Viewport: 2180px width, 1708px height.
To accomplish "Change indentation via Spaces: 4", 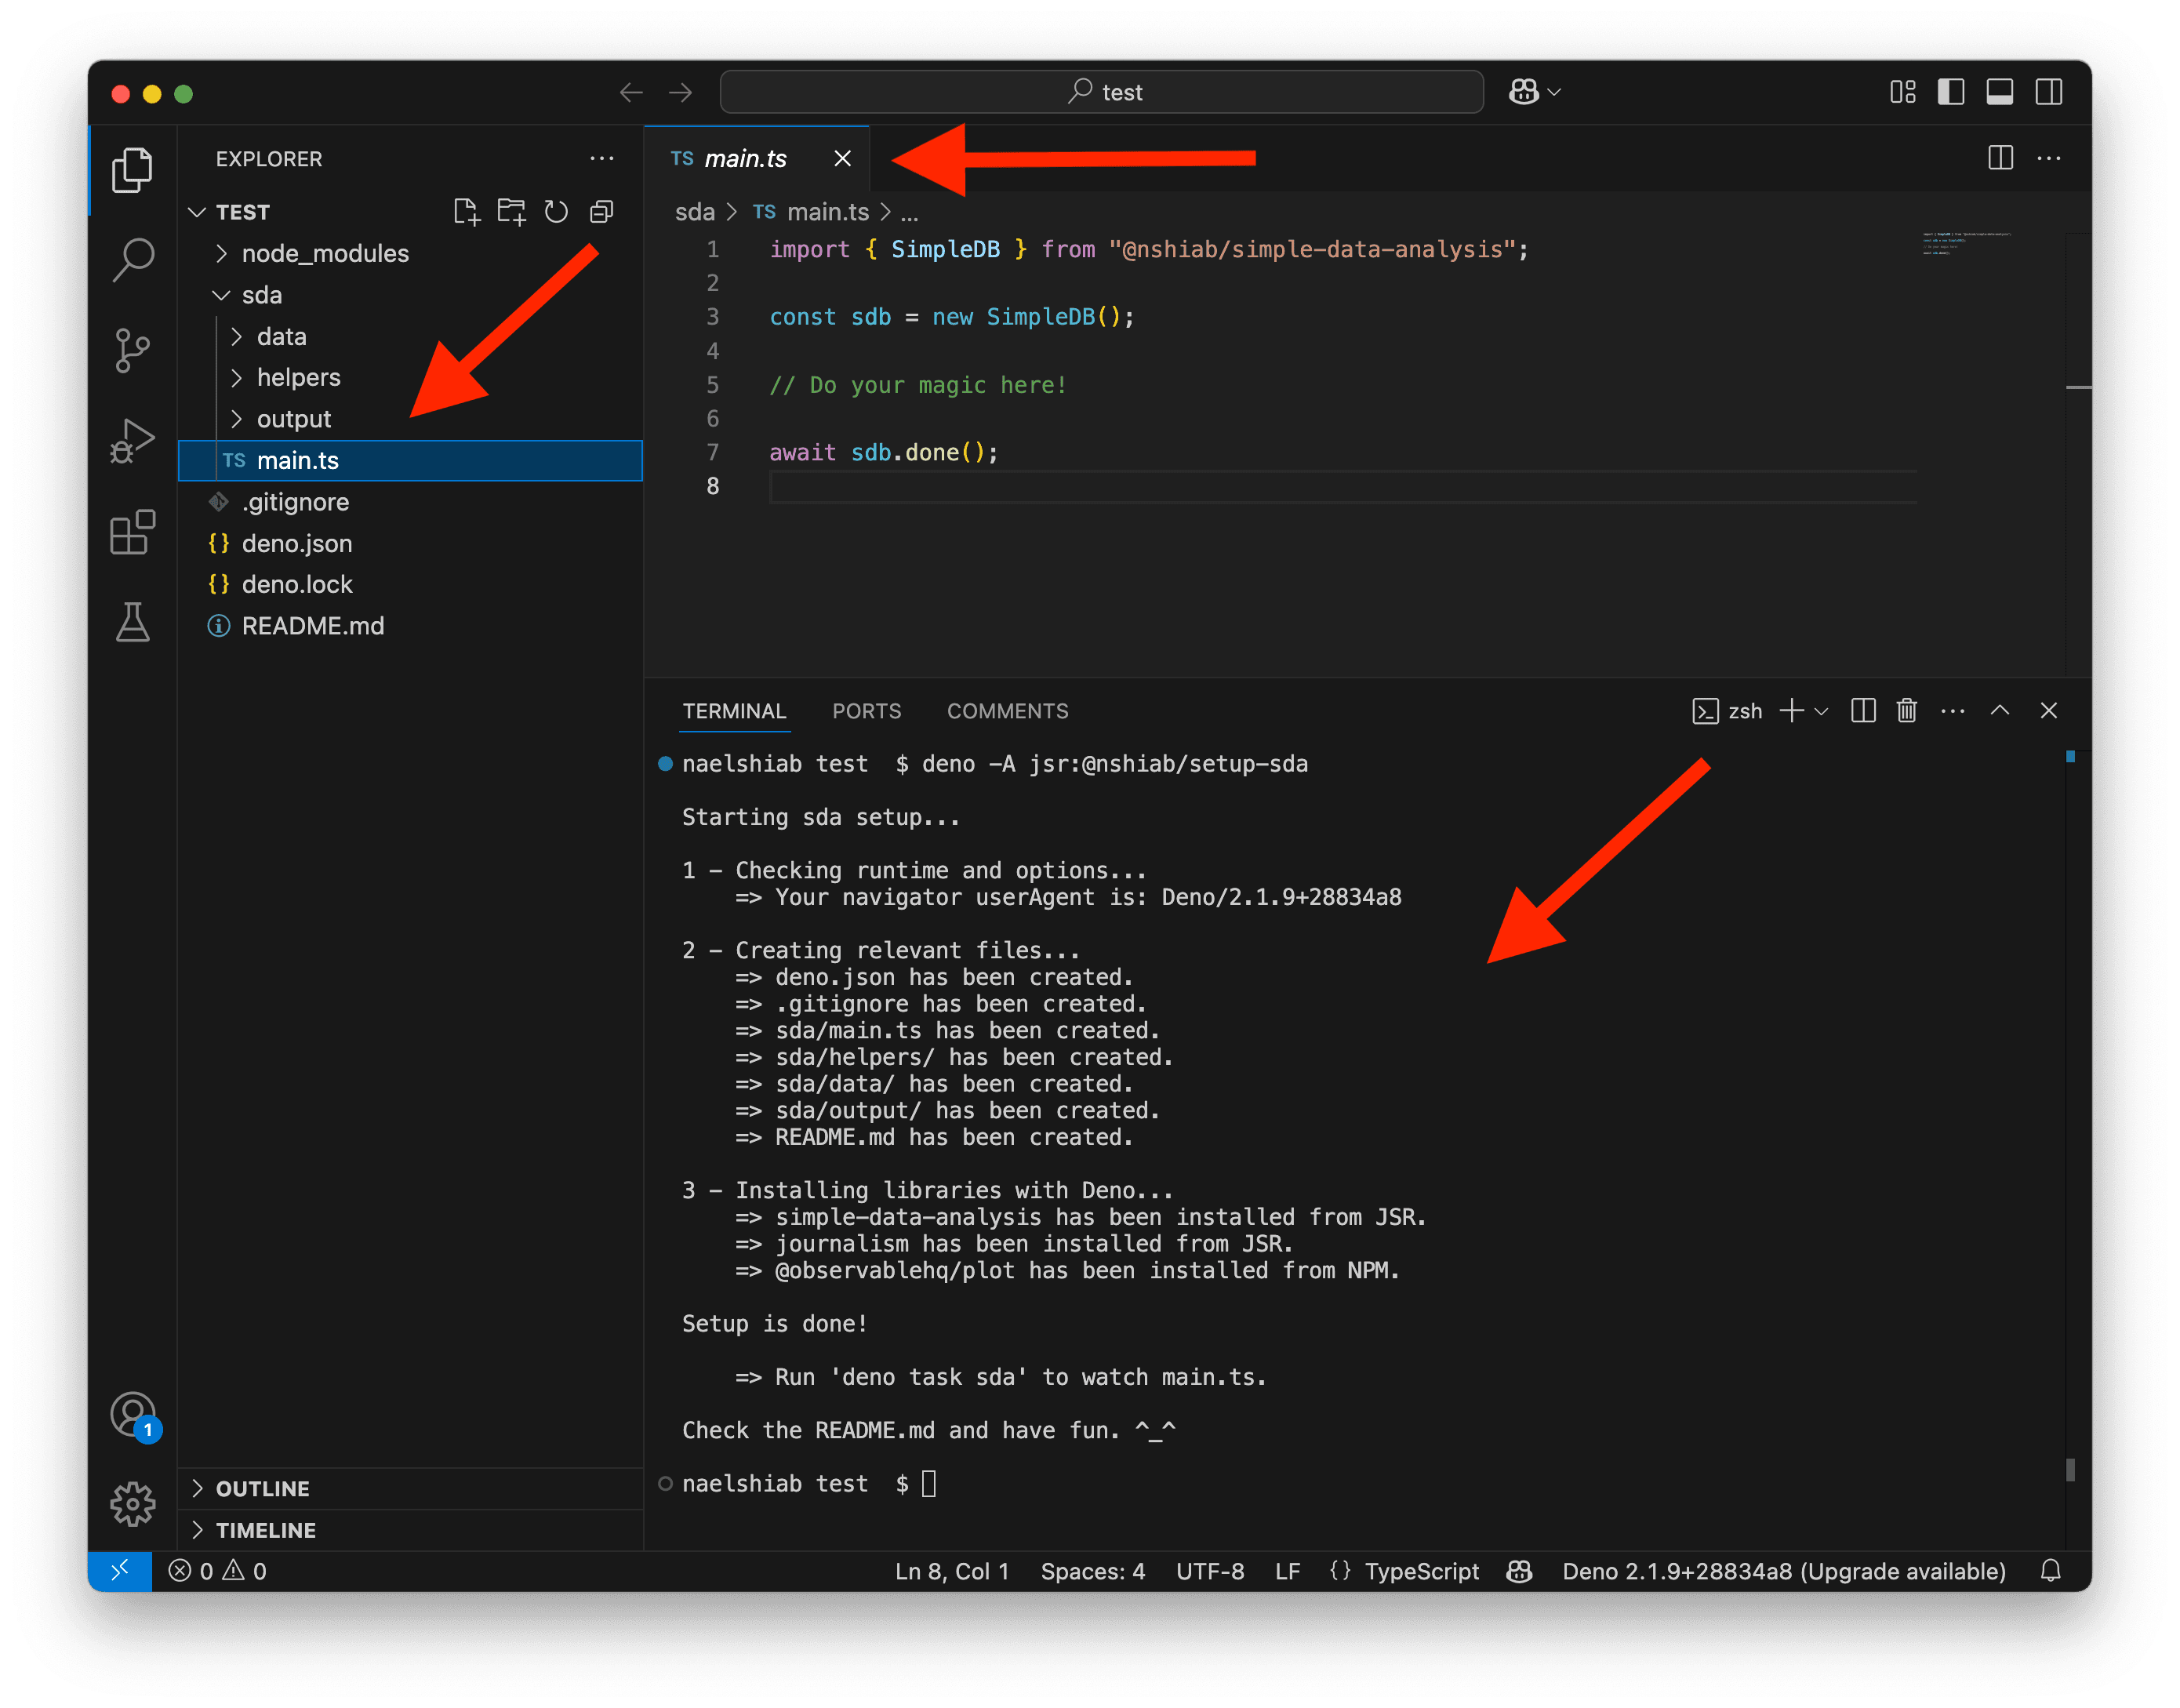I will (1092, 1571).
